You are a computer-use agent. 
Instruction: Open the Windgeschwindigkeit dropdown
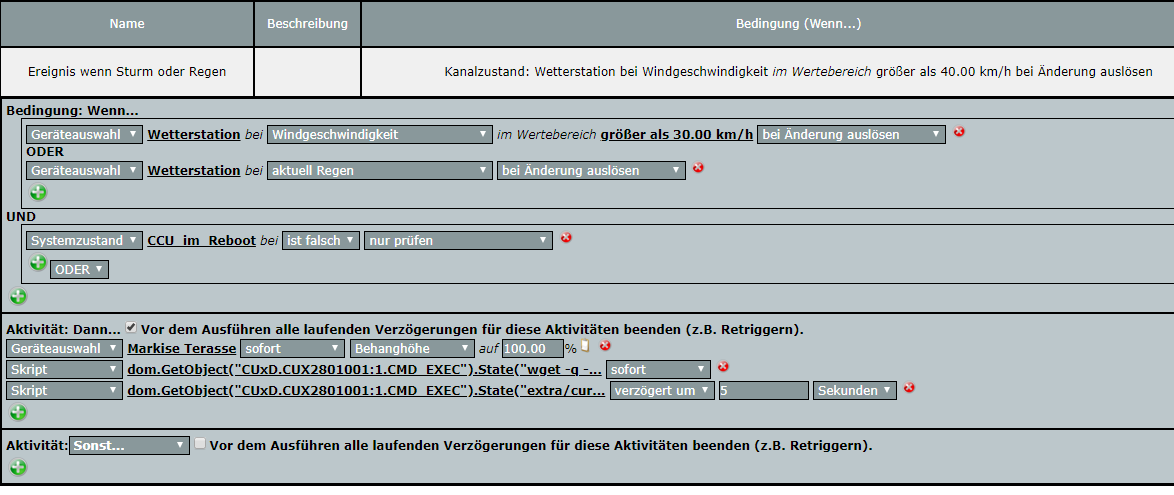tap(378, 134)
